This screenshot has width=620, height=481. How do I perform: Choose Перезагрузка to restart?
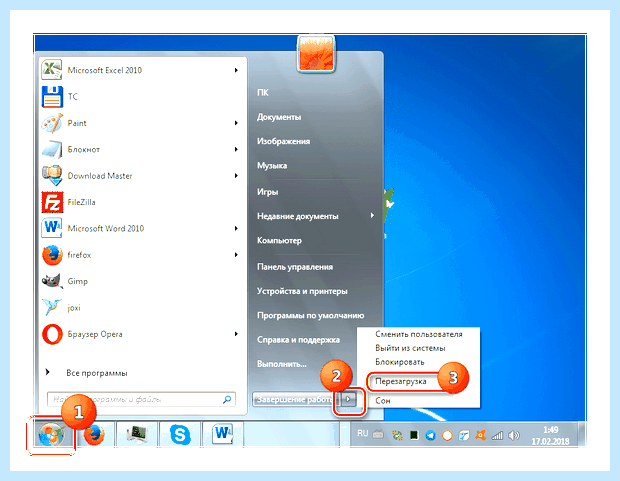[x=401, y=382]
